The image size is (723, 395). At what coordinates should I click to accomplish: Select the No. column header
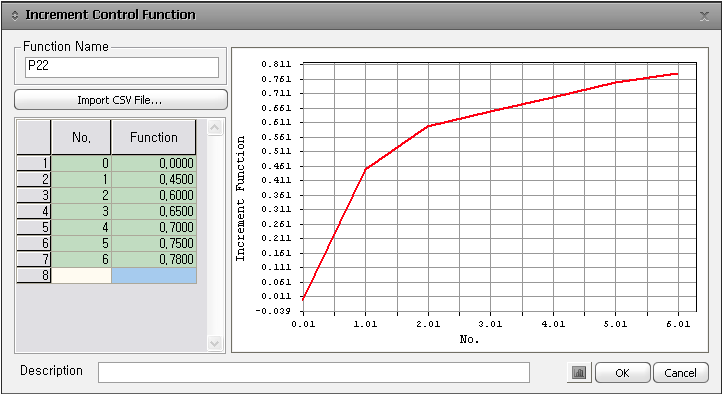81,137
